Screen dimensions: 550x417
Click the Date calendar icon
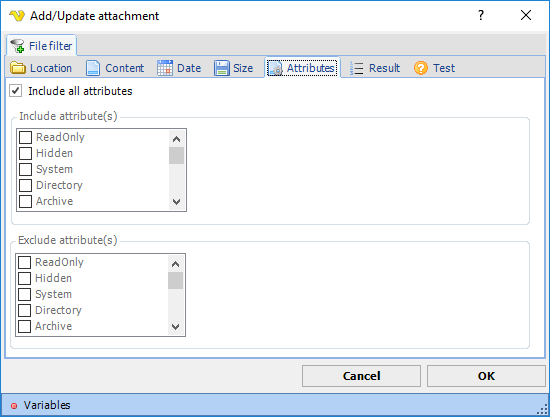pos(165,68)
